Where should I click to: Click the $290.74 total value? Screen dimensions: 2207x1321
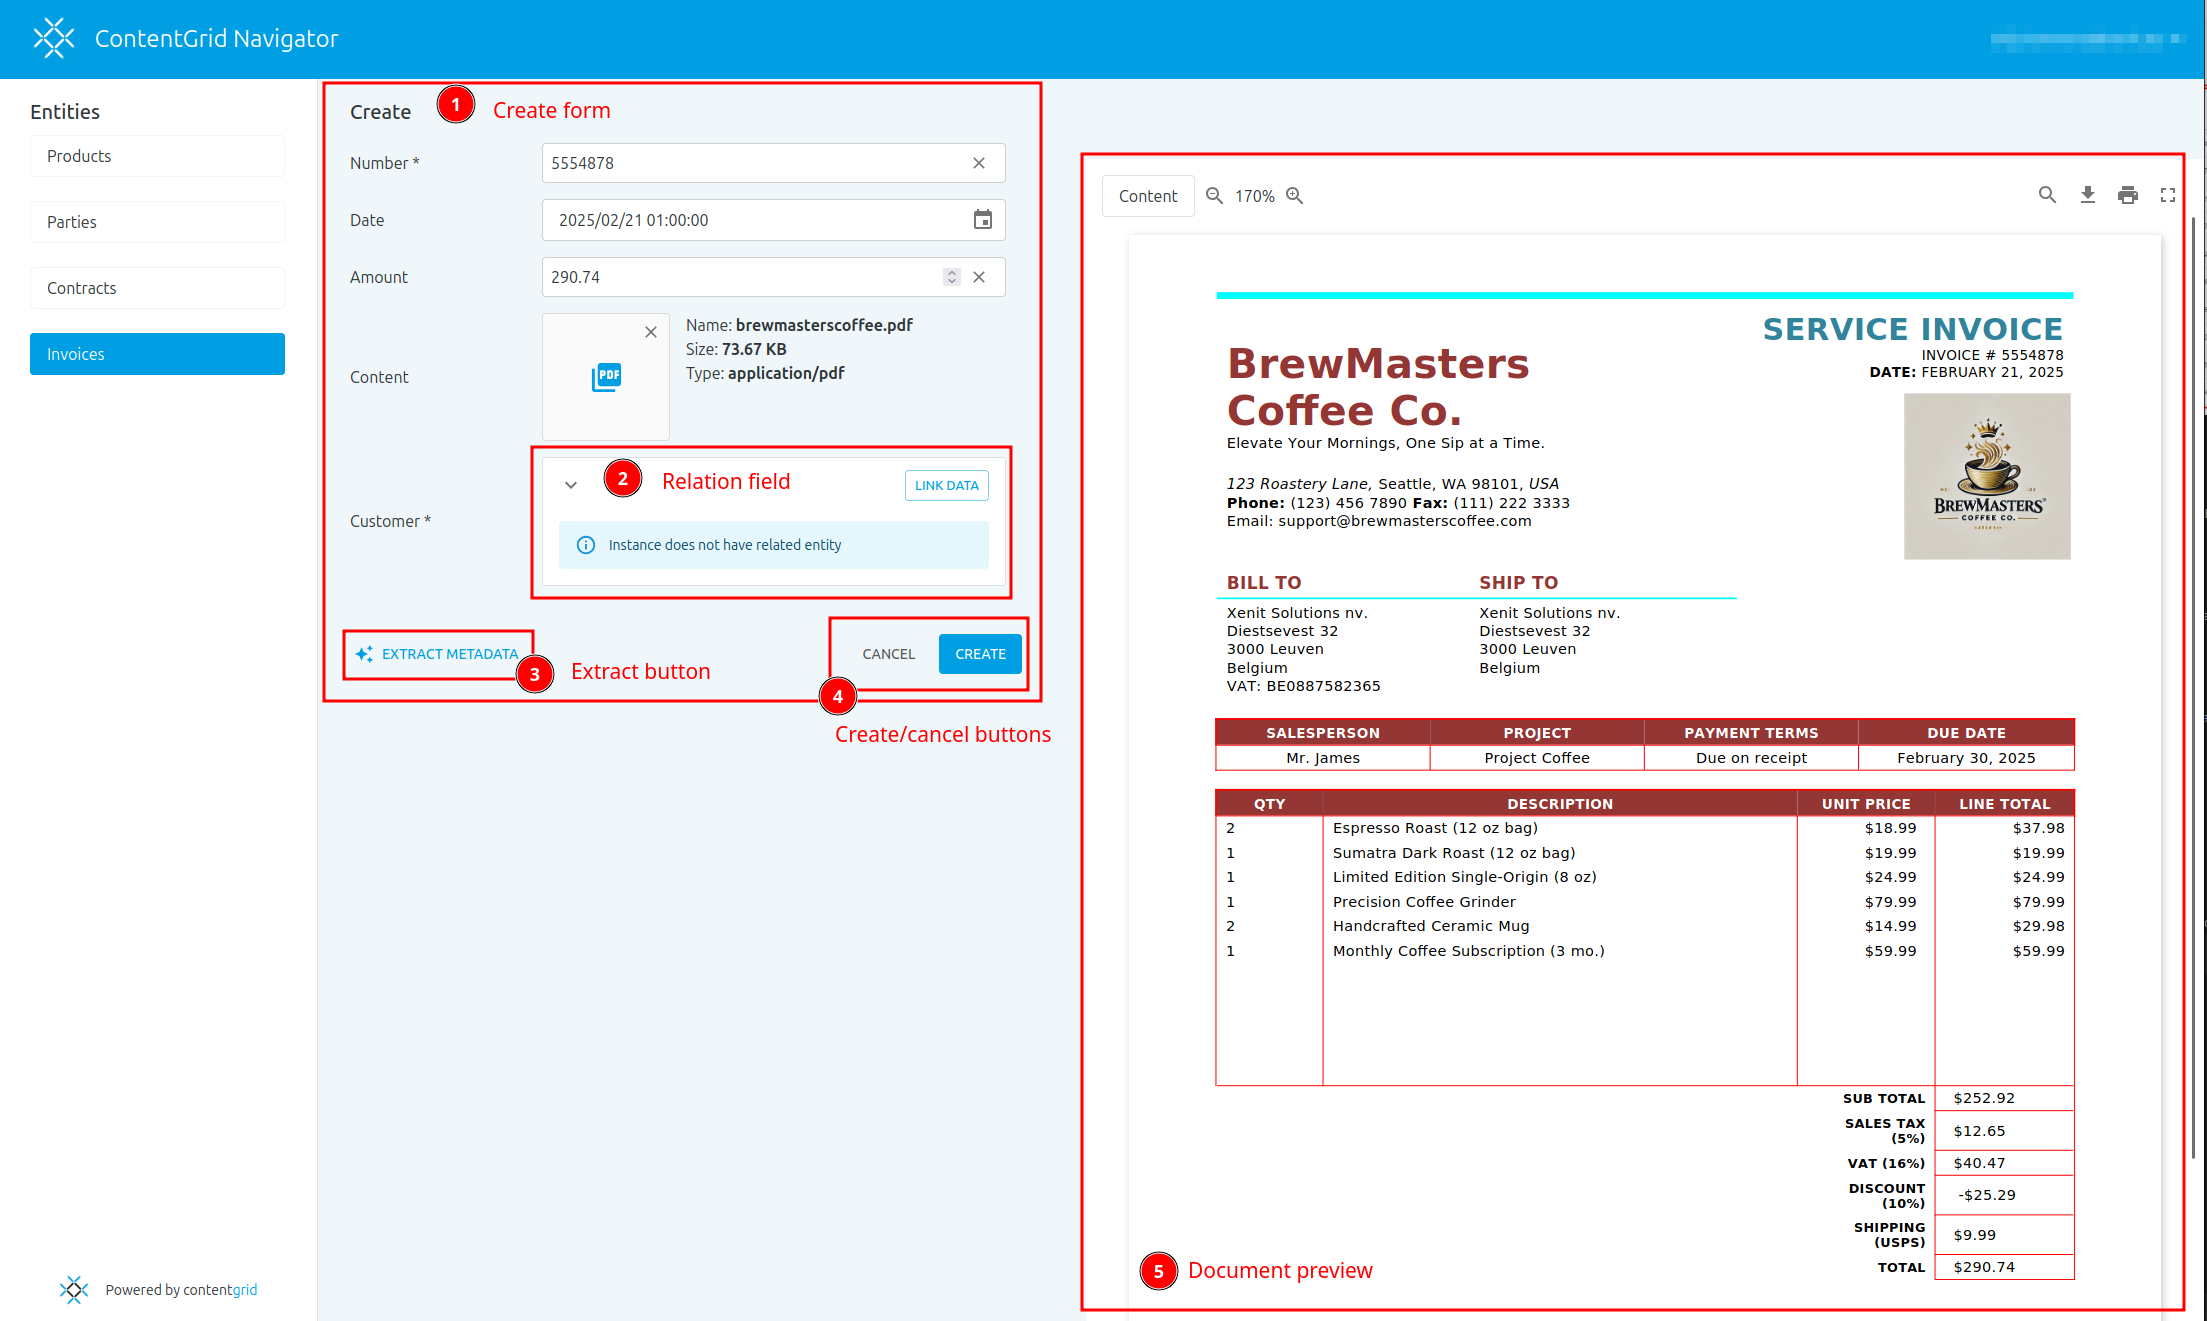point(1984,1267)
